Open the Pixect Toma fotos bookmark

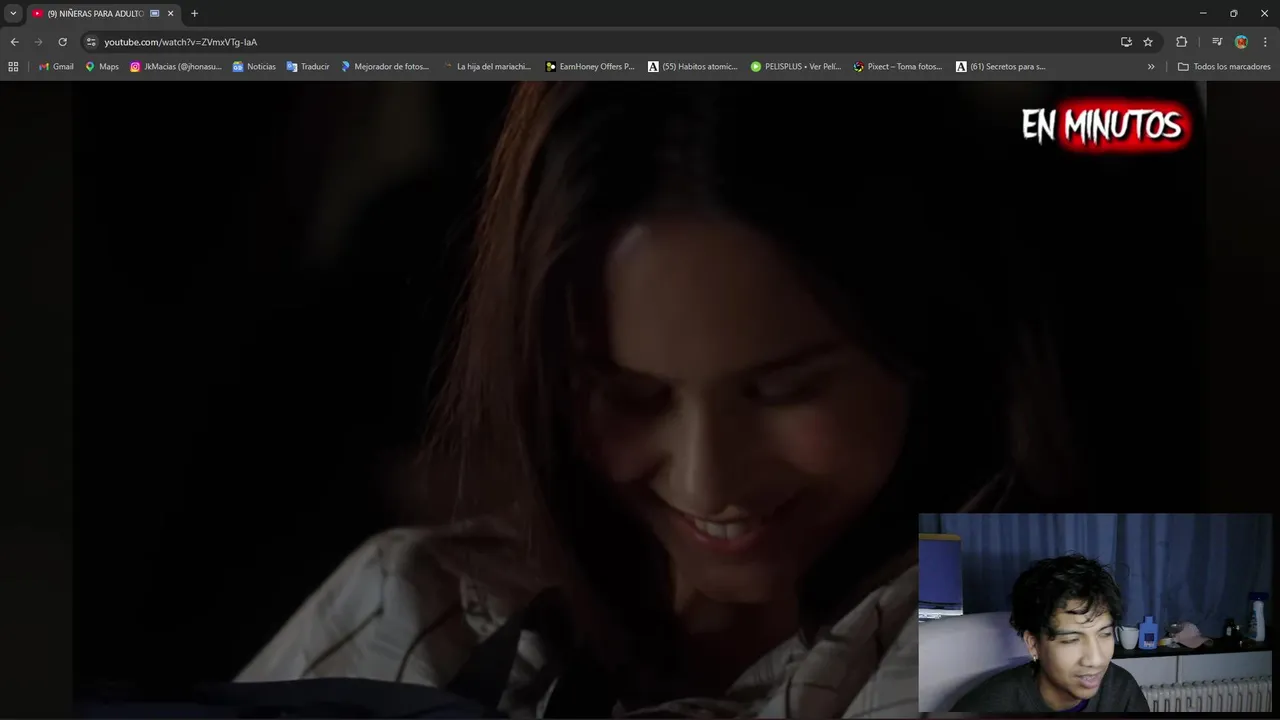pos(898,67)
